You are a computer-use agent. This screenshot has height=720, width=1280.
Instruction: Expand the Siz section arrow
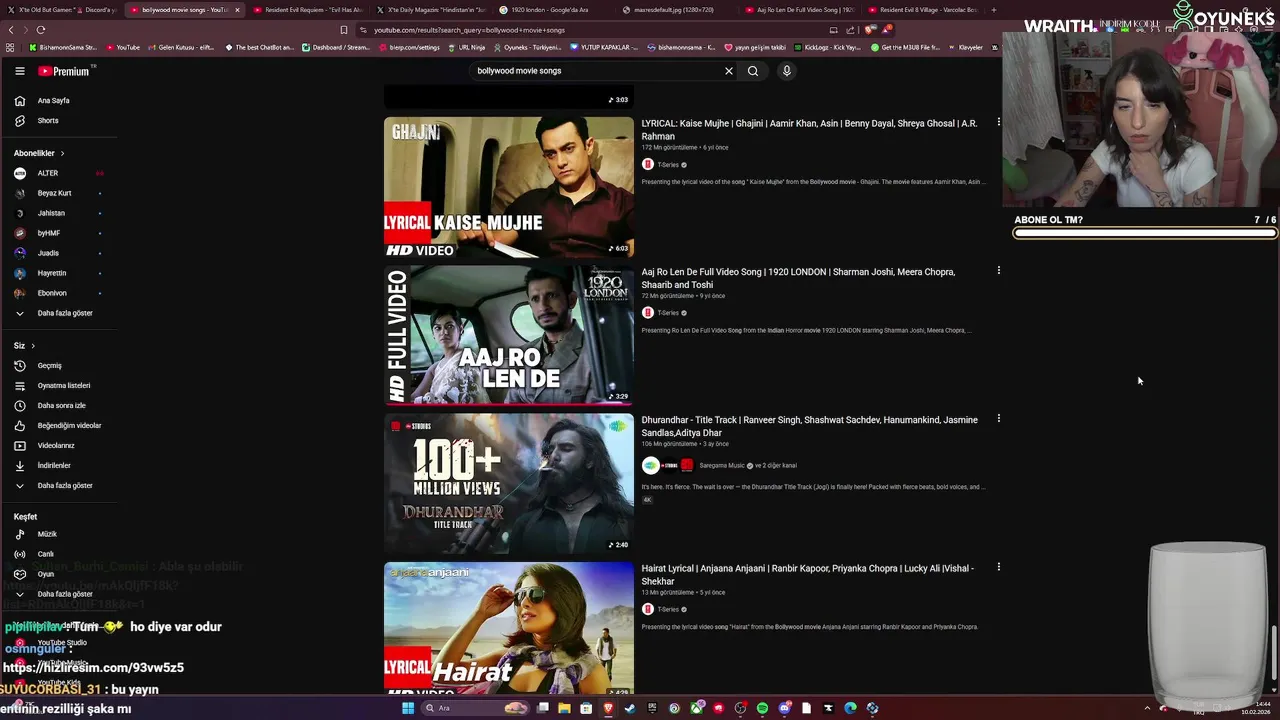(x=33, y=346)
